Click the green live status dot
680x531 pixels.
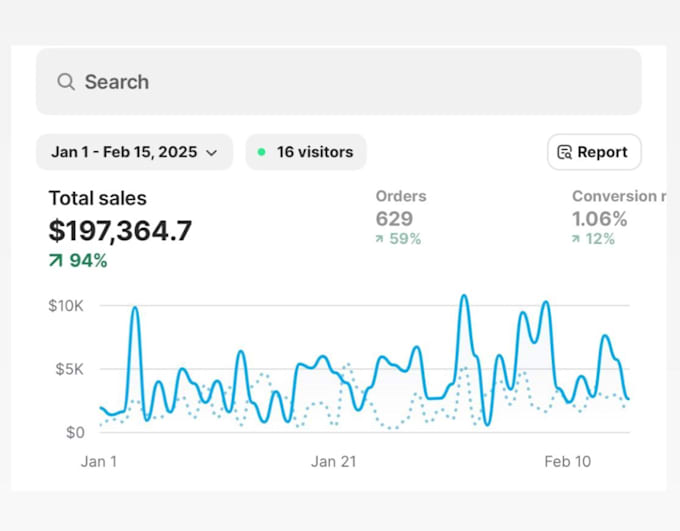pos(262,152)
